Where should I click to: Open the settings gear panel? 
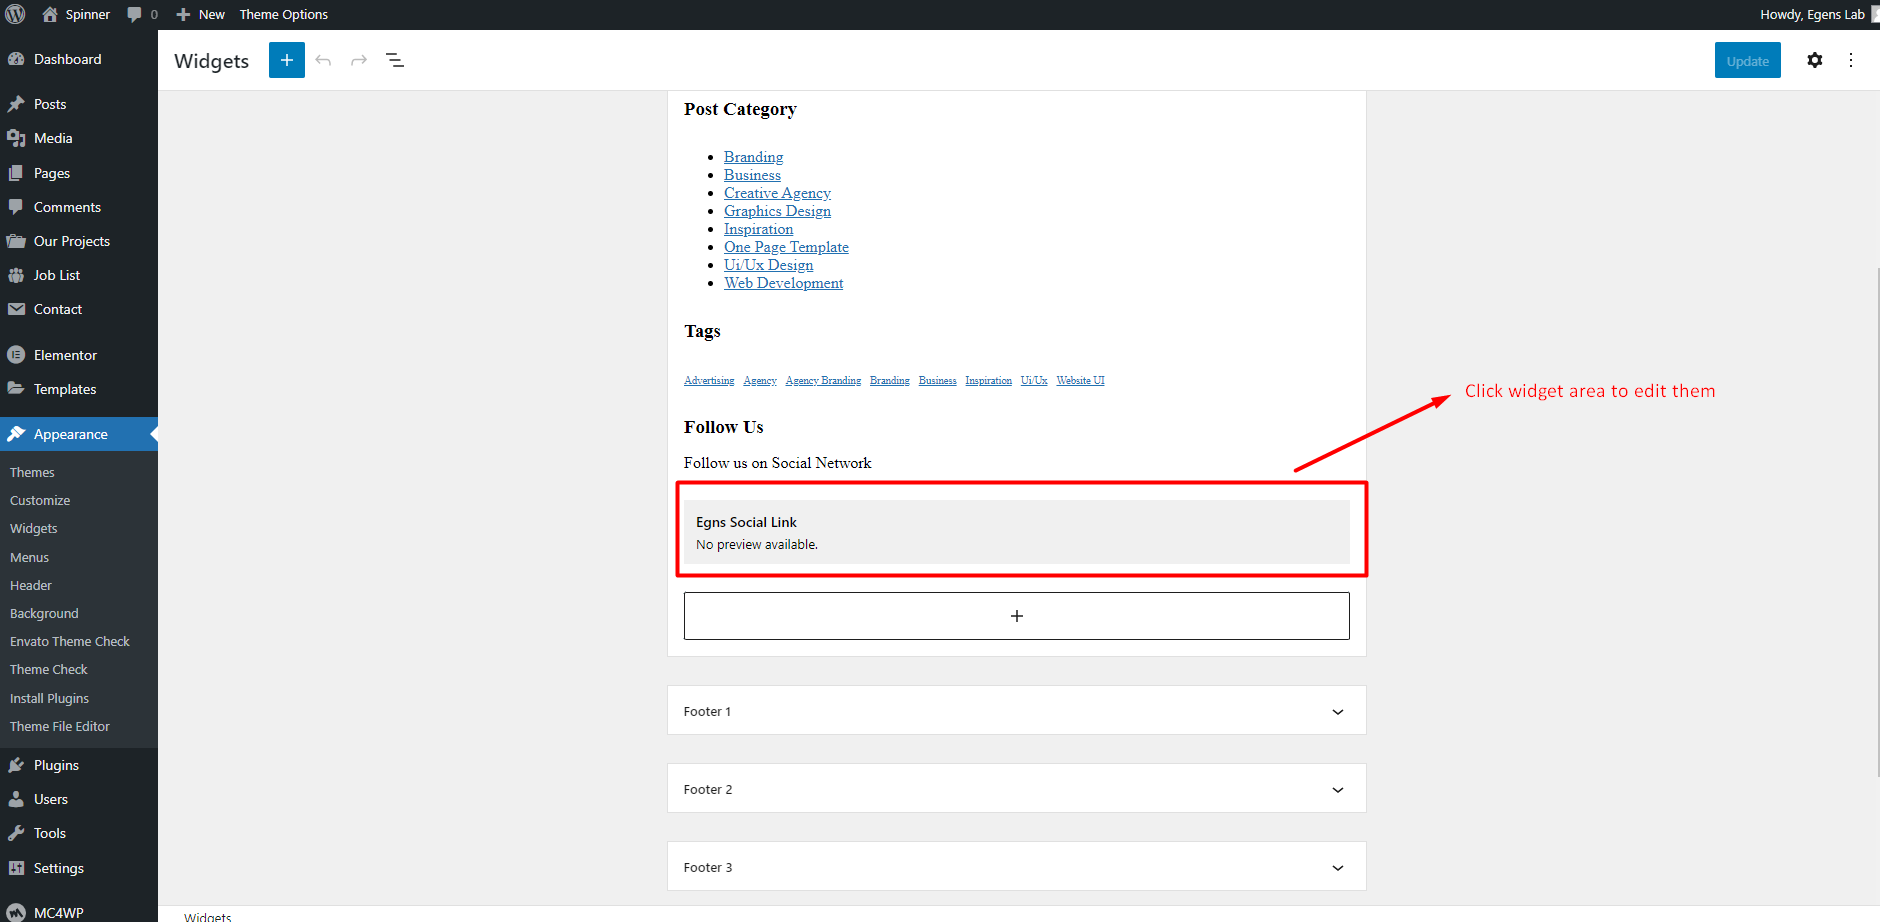pyautogui.click(x=1815, y=60)
